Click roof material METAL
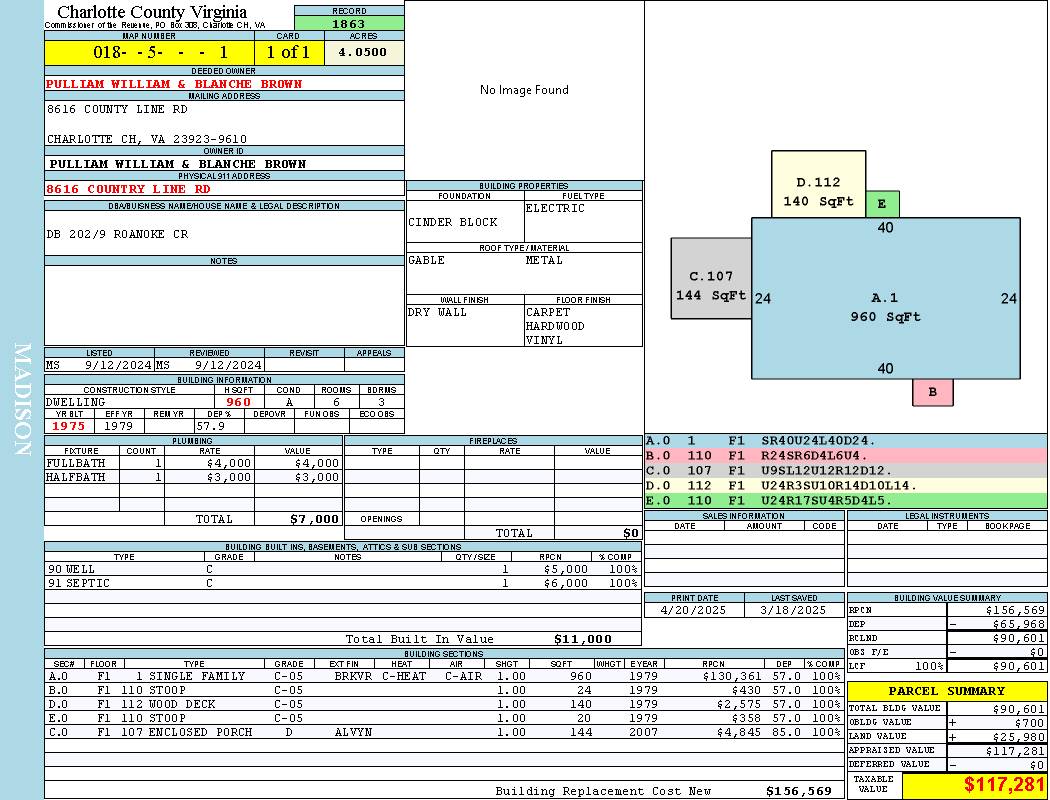 (544, 260)
